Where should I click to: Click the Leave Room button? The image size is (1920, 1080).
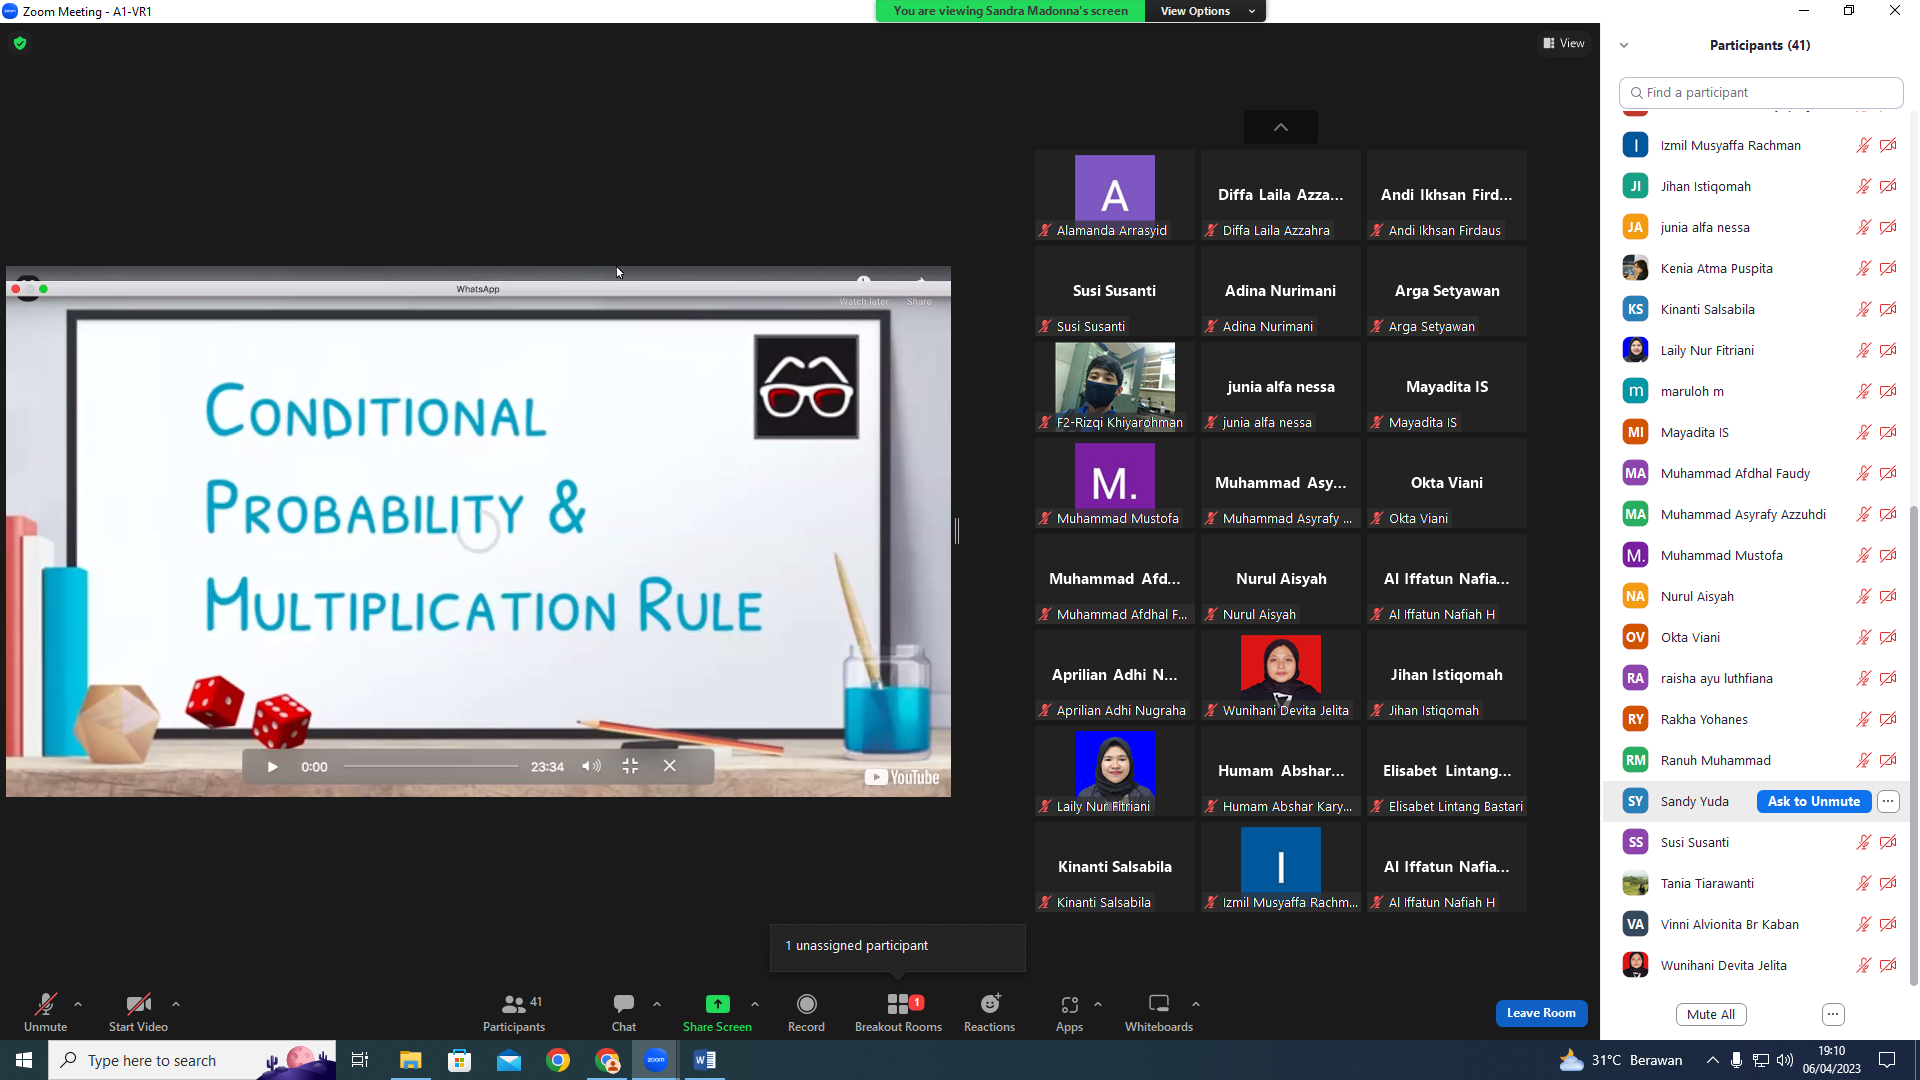click(1541, 1013)
